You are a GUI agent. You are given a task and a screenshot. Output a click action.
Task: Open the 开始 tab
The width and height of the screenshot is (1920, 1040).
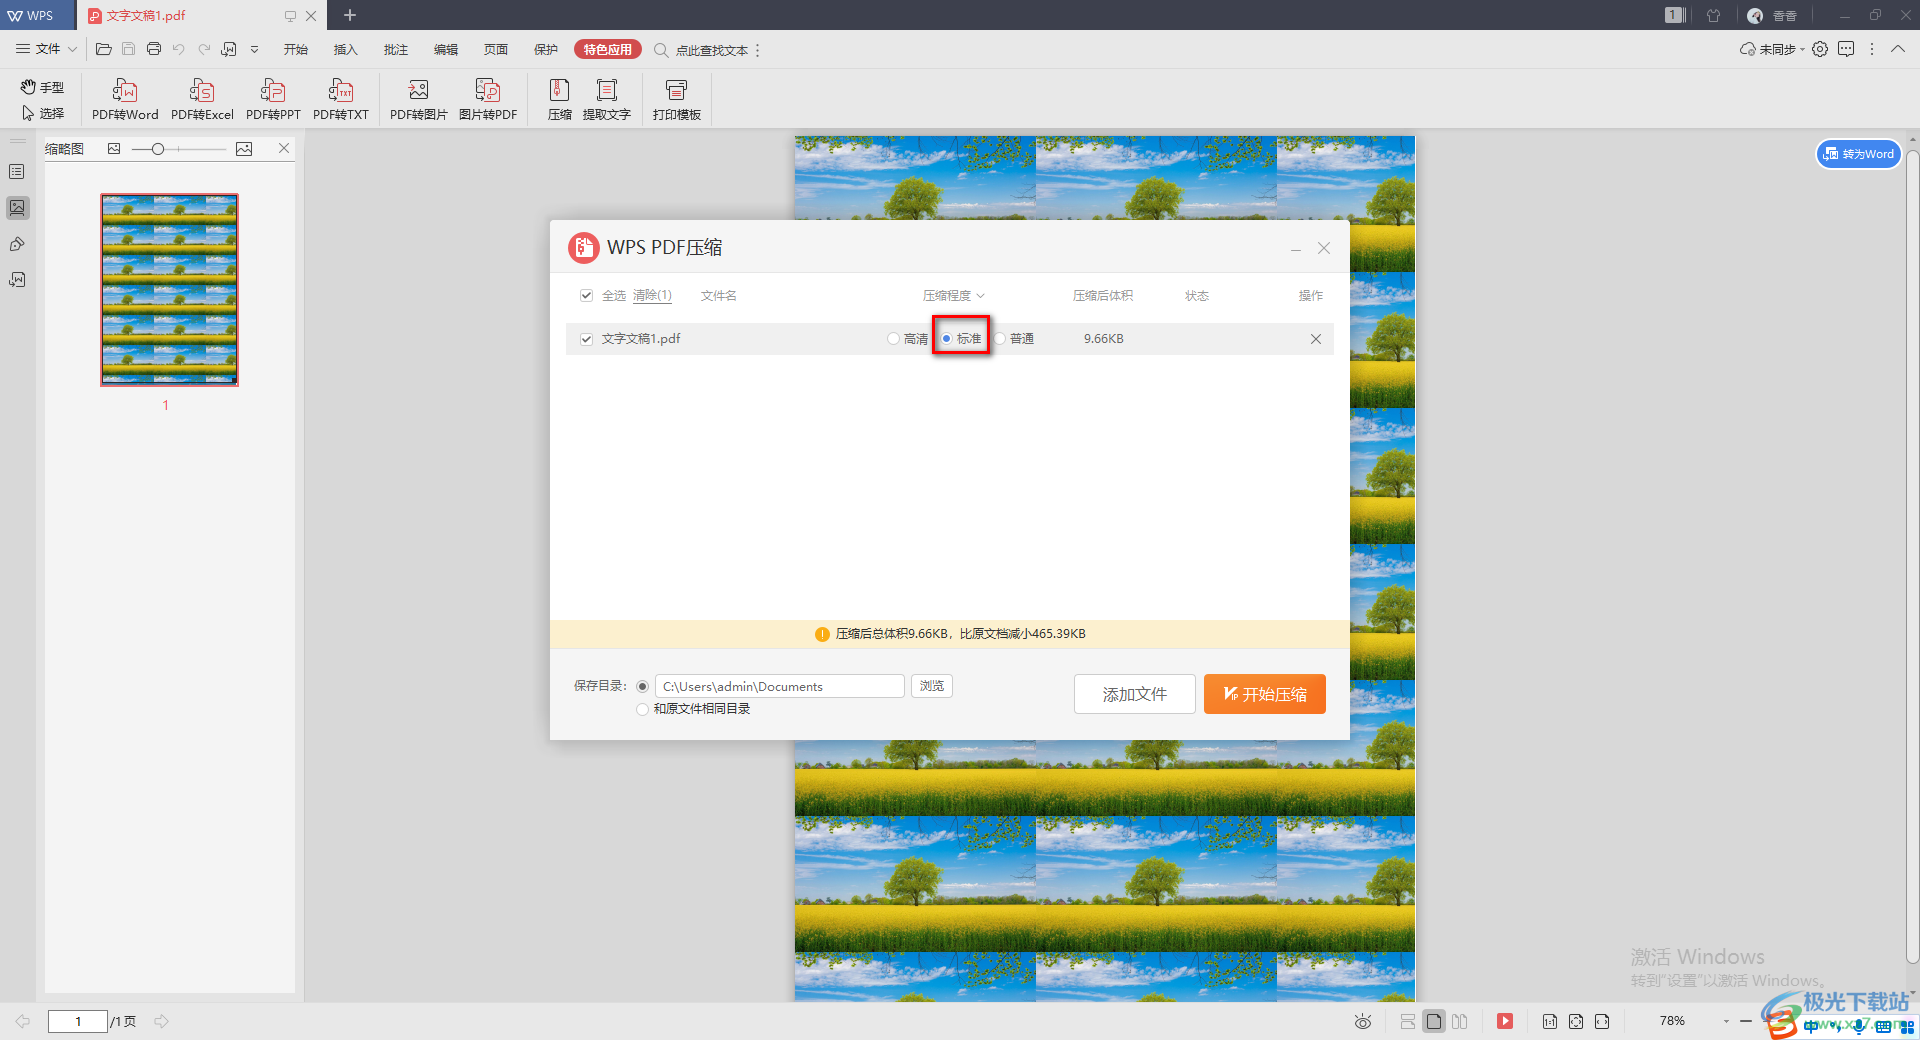tap(296, 49)
